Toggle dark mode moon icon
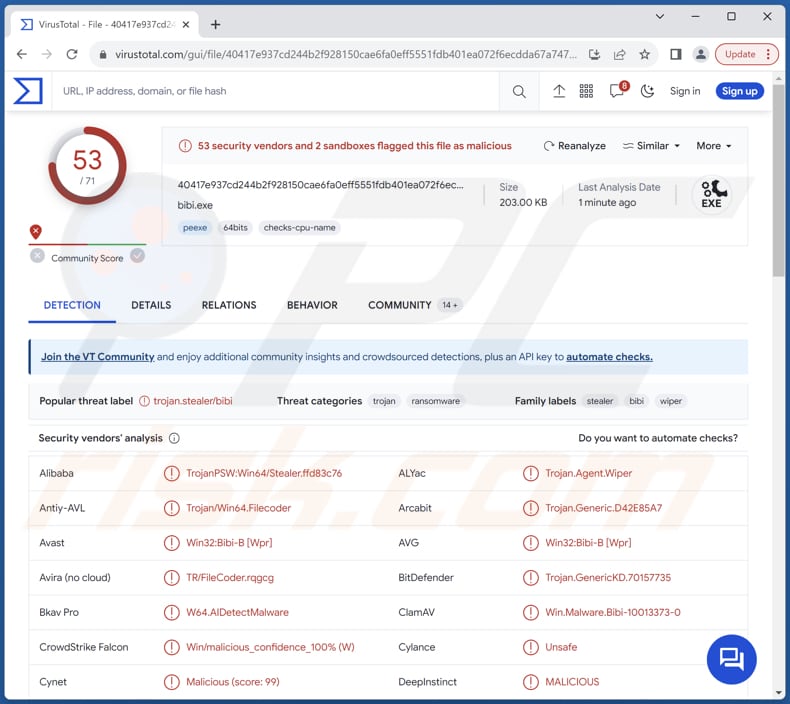Image resolution: width=790 pixels, height=704 pixels. 647,91
